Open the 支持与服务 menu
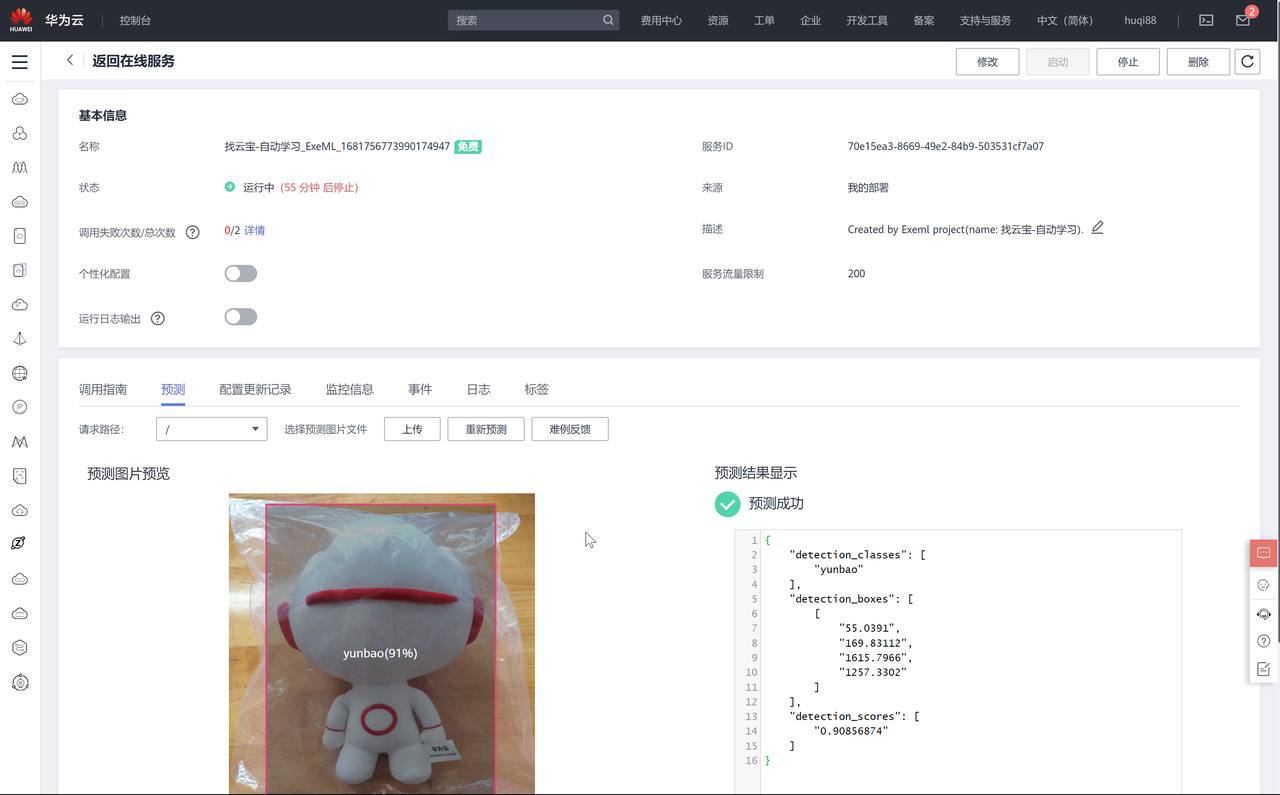This screenshot has height=795, width=1280. [986, 20]
